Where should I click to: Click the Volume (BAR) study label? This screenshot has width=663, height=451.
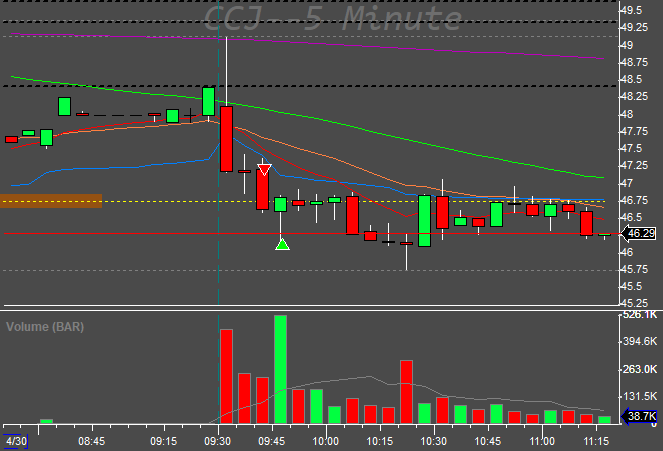pyautogui.click(x=45, y=327)
